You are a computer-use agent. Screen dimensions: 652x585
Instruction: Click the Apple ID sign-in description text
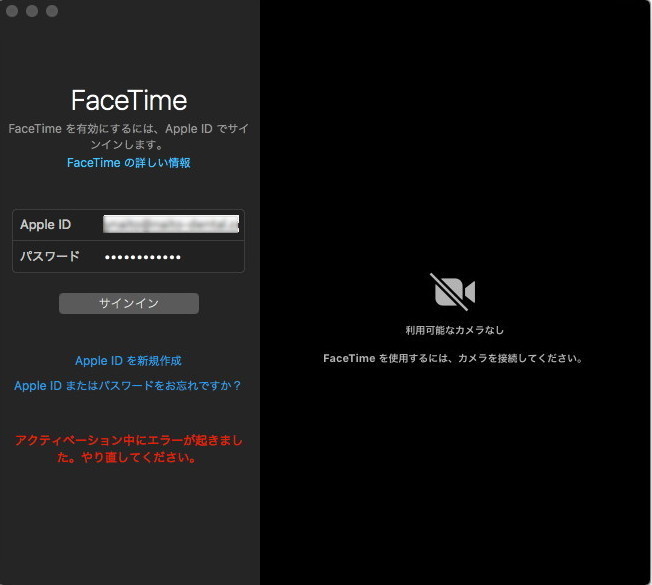[128, 136]
